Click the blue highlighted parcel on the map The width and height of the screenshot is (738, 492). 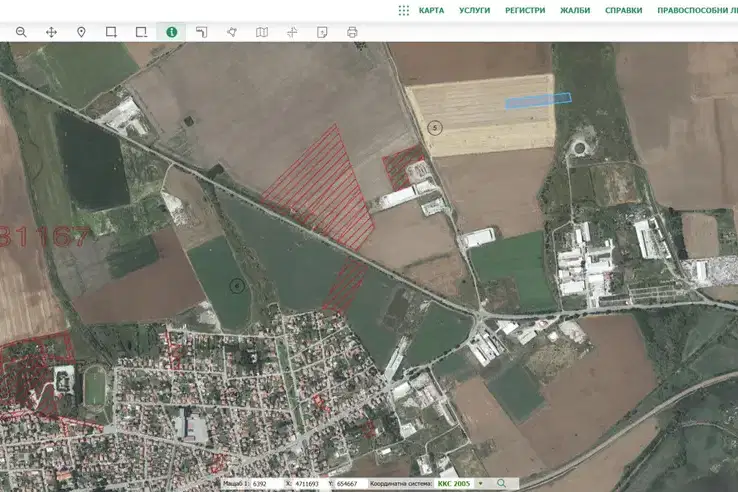pyautogui.click(x=538, y=100)
